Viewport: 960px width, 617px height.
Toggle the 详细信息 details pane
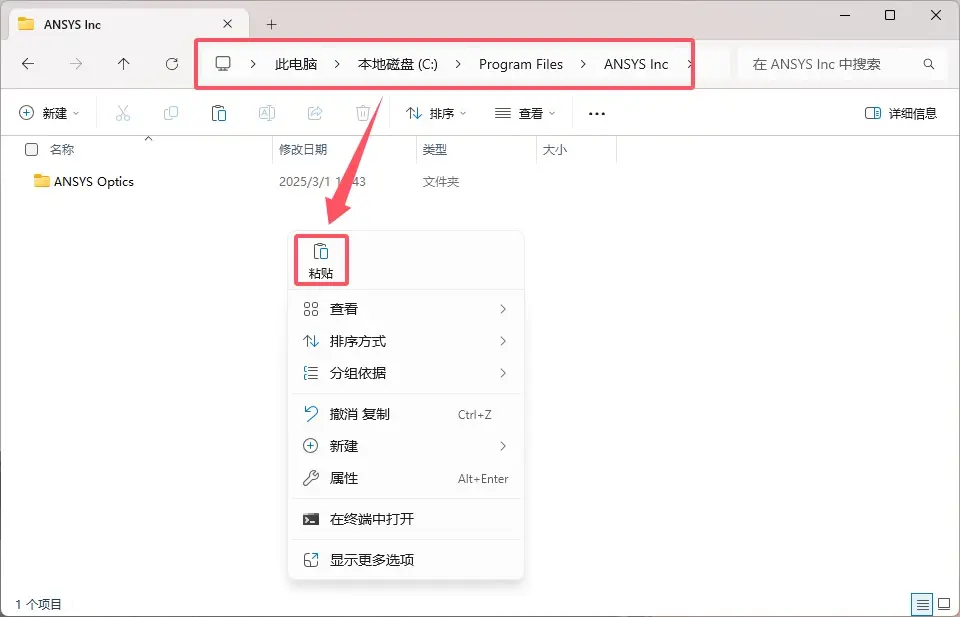tap(900, 113)
